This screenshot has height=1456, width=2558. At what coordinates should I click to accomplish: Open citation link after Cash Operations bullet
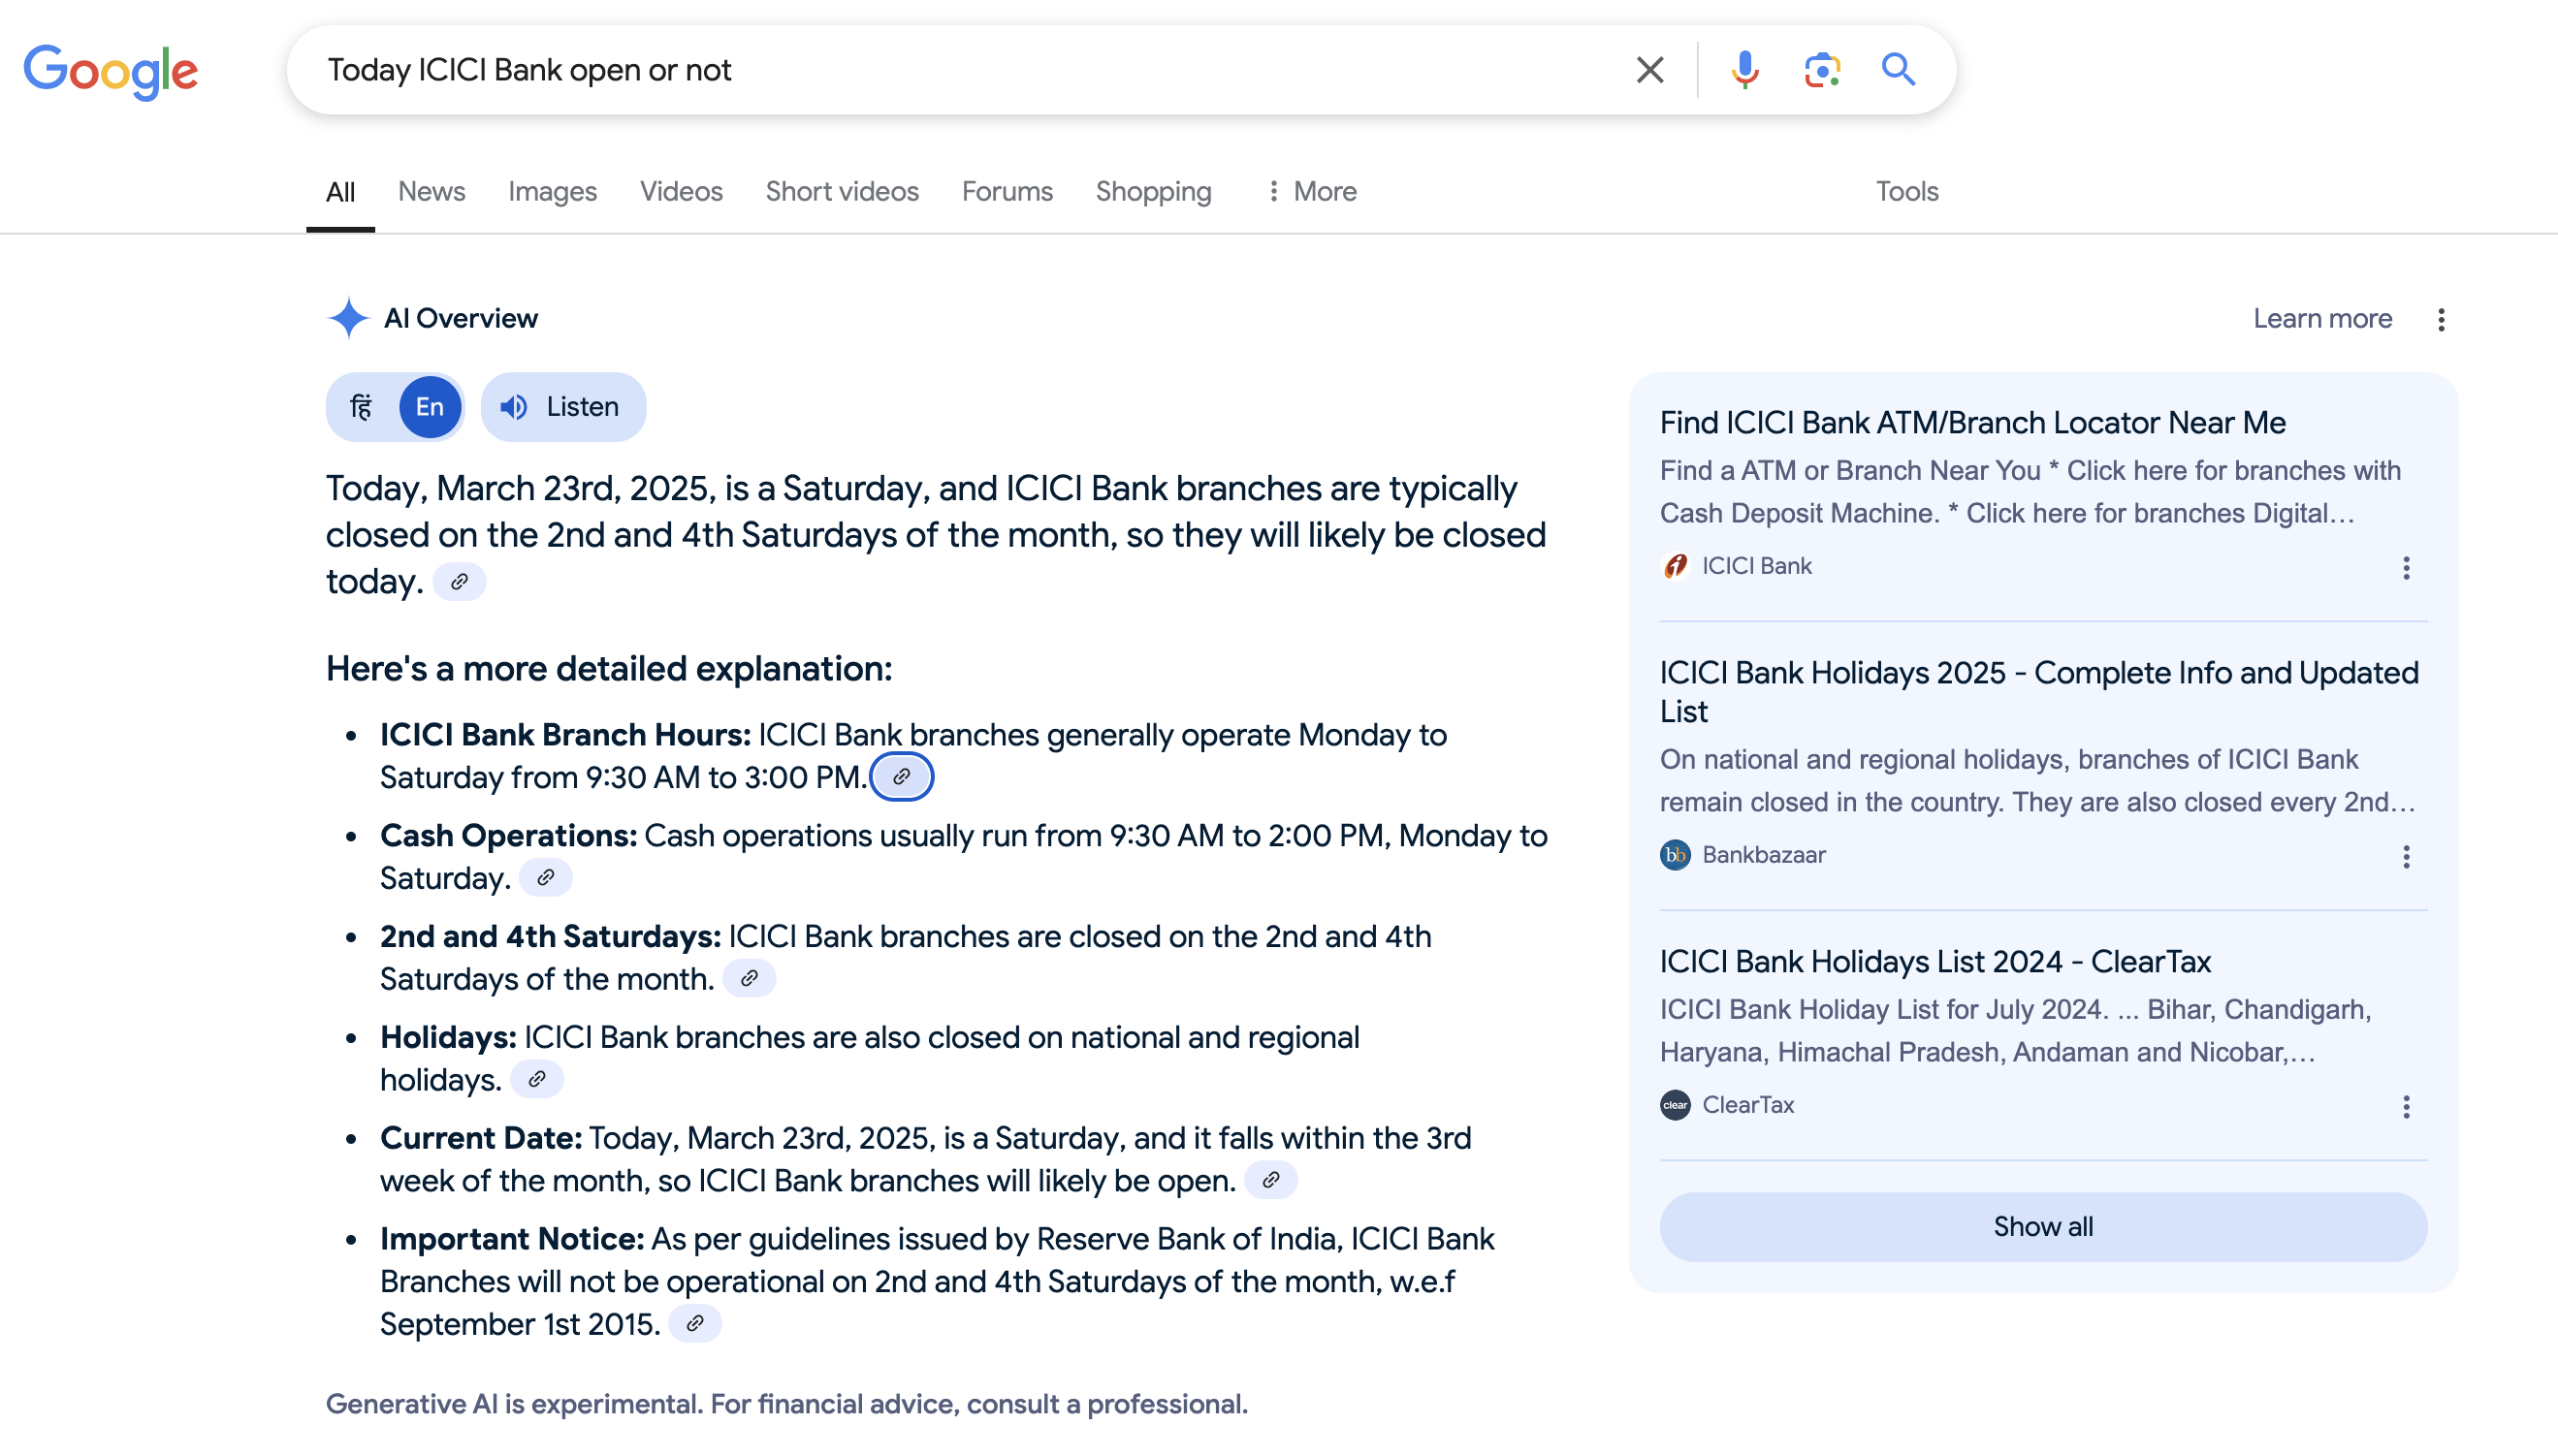(x=546, y=878)
